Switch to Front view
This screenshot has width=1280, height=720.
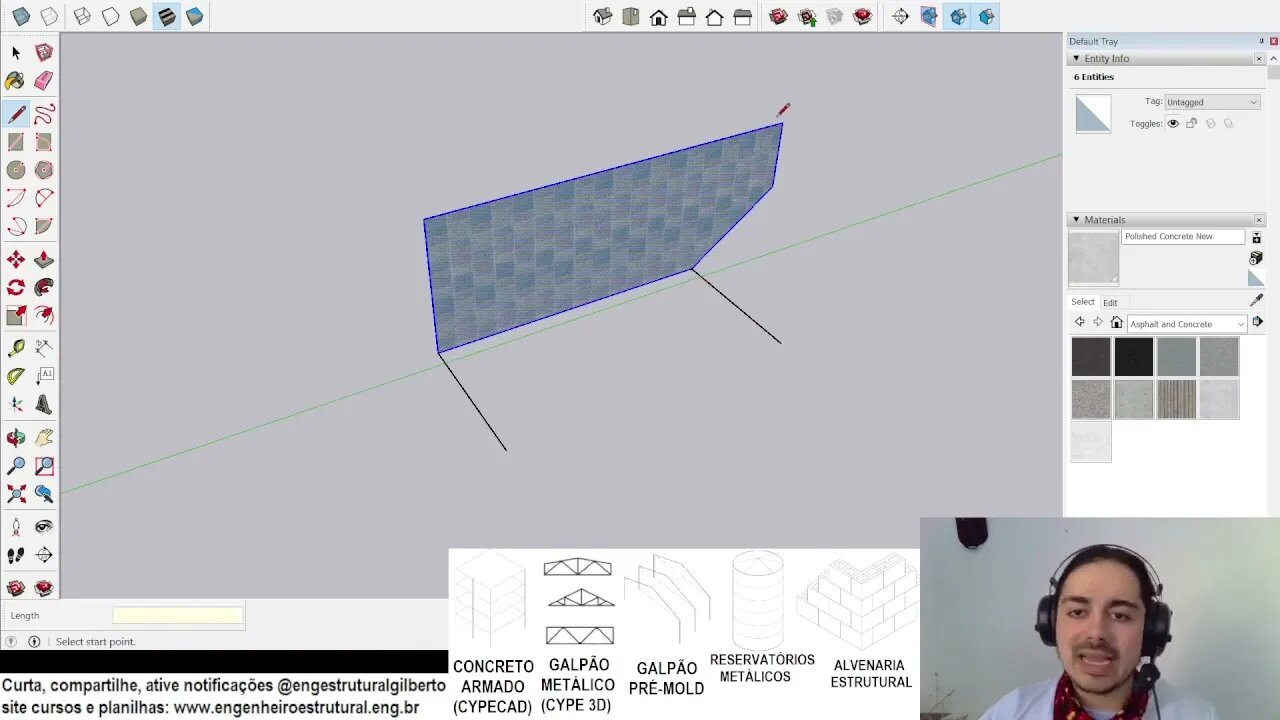coord(659,16)
